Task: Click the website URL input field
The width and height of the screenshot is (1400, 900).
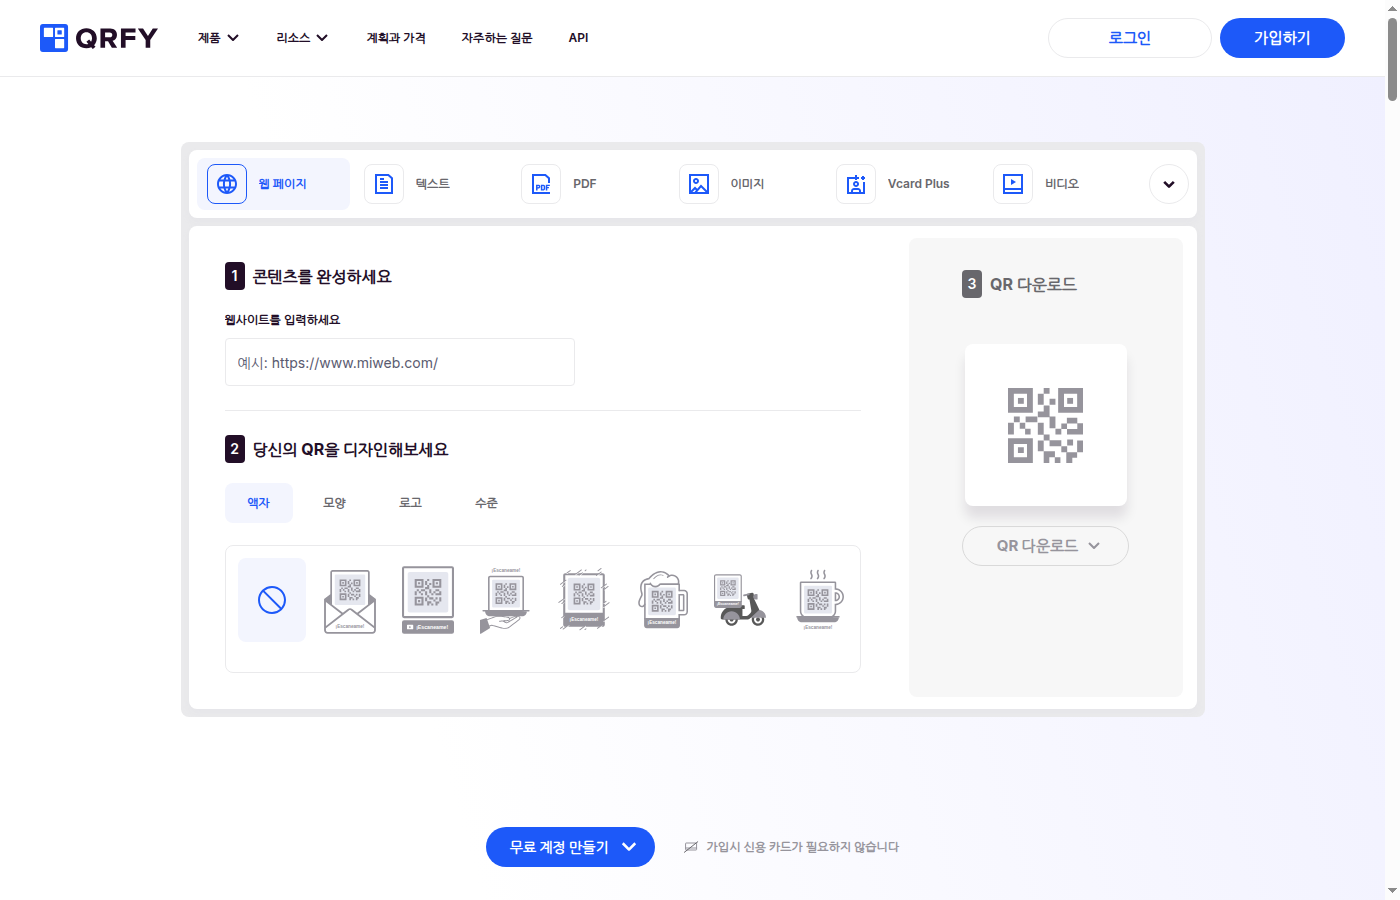Action: coord(399,362)
